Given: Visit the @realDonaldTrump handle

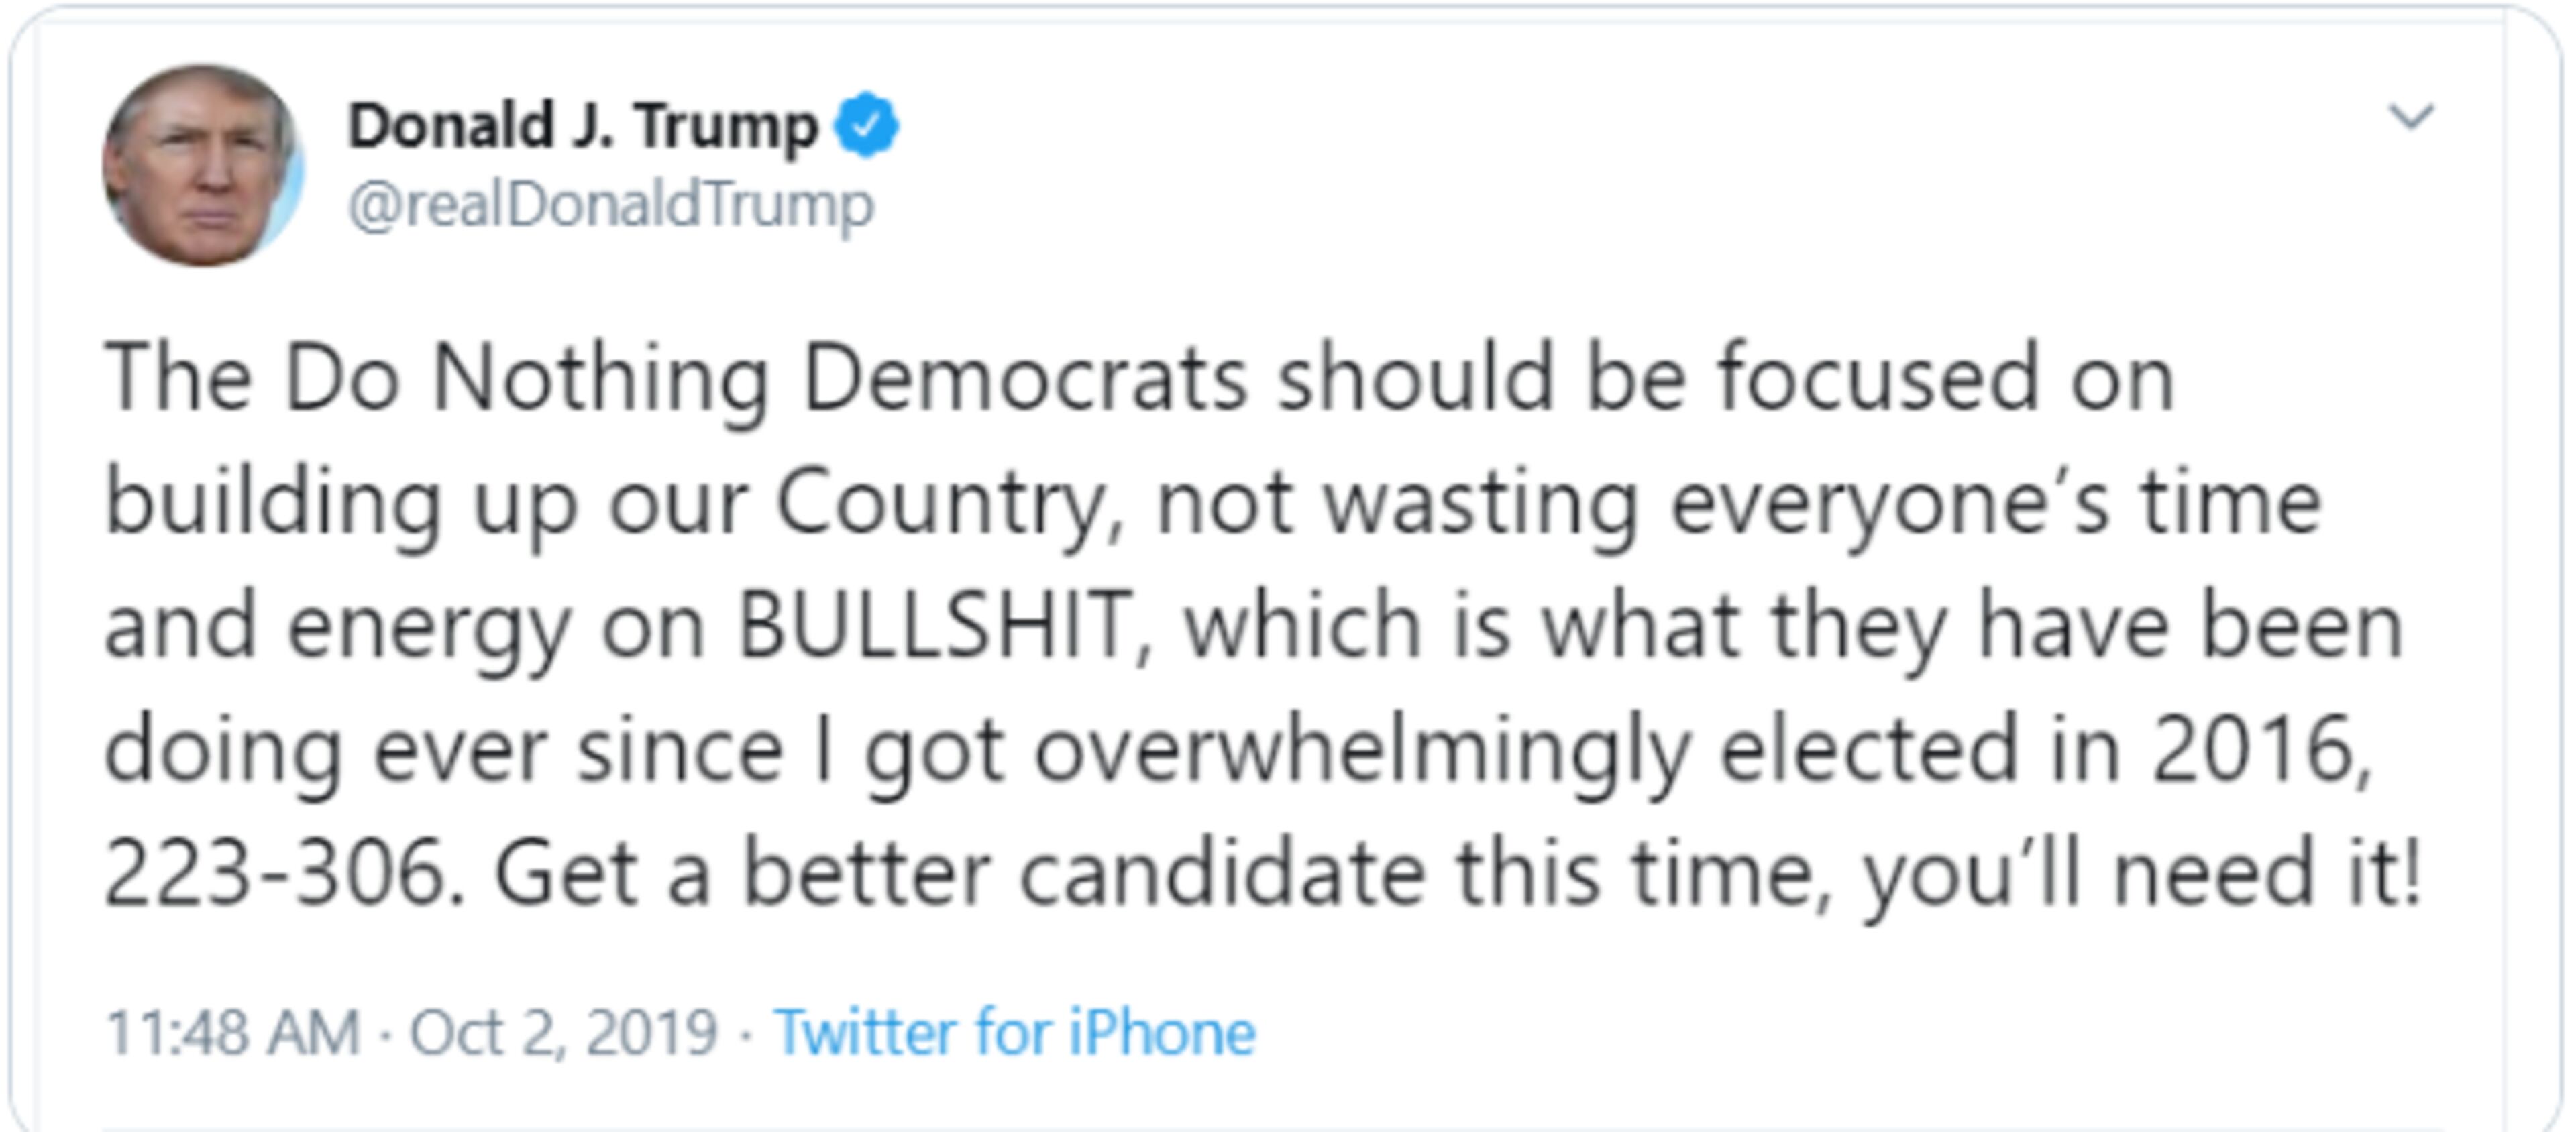Looking at the screenshot, I should (611, 205).
